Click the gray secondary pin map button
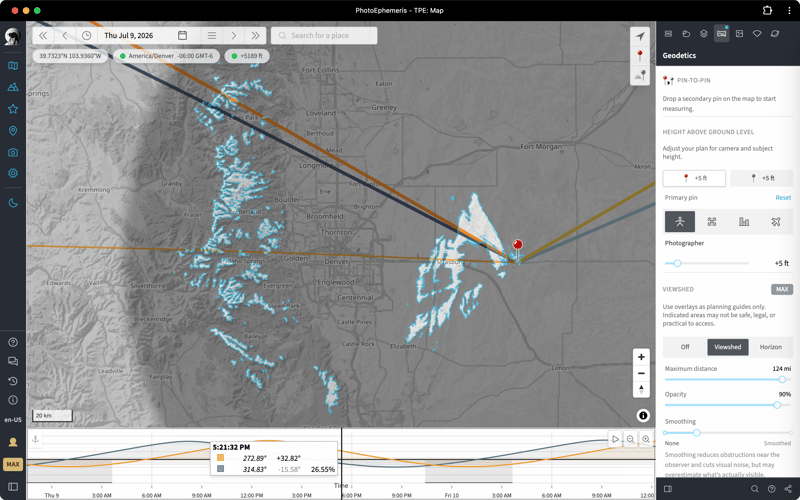Viewport: 800px width, 500px height. (640, 76)
